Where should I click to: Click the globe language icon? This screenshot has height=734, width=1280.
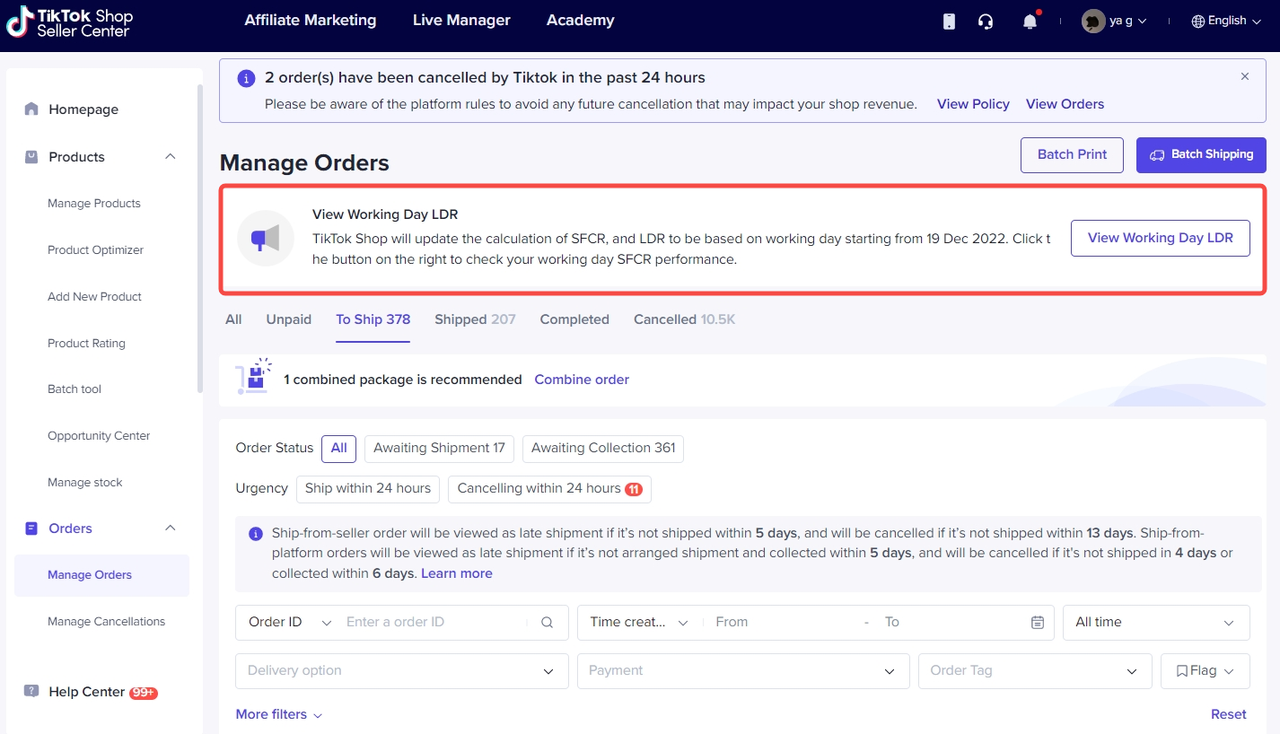tap(1198, 21)
